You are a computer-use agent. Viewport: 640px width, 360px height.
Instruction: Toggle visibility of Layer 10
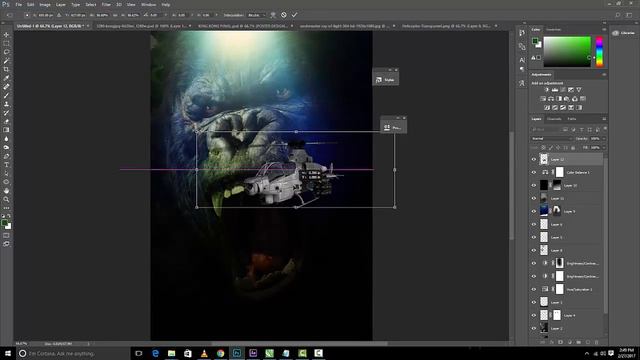pyautogui.click(x=533, y=186)
